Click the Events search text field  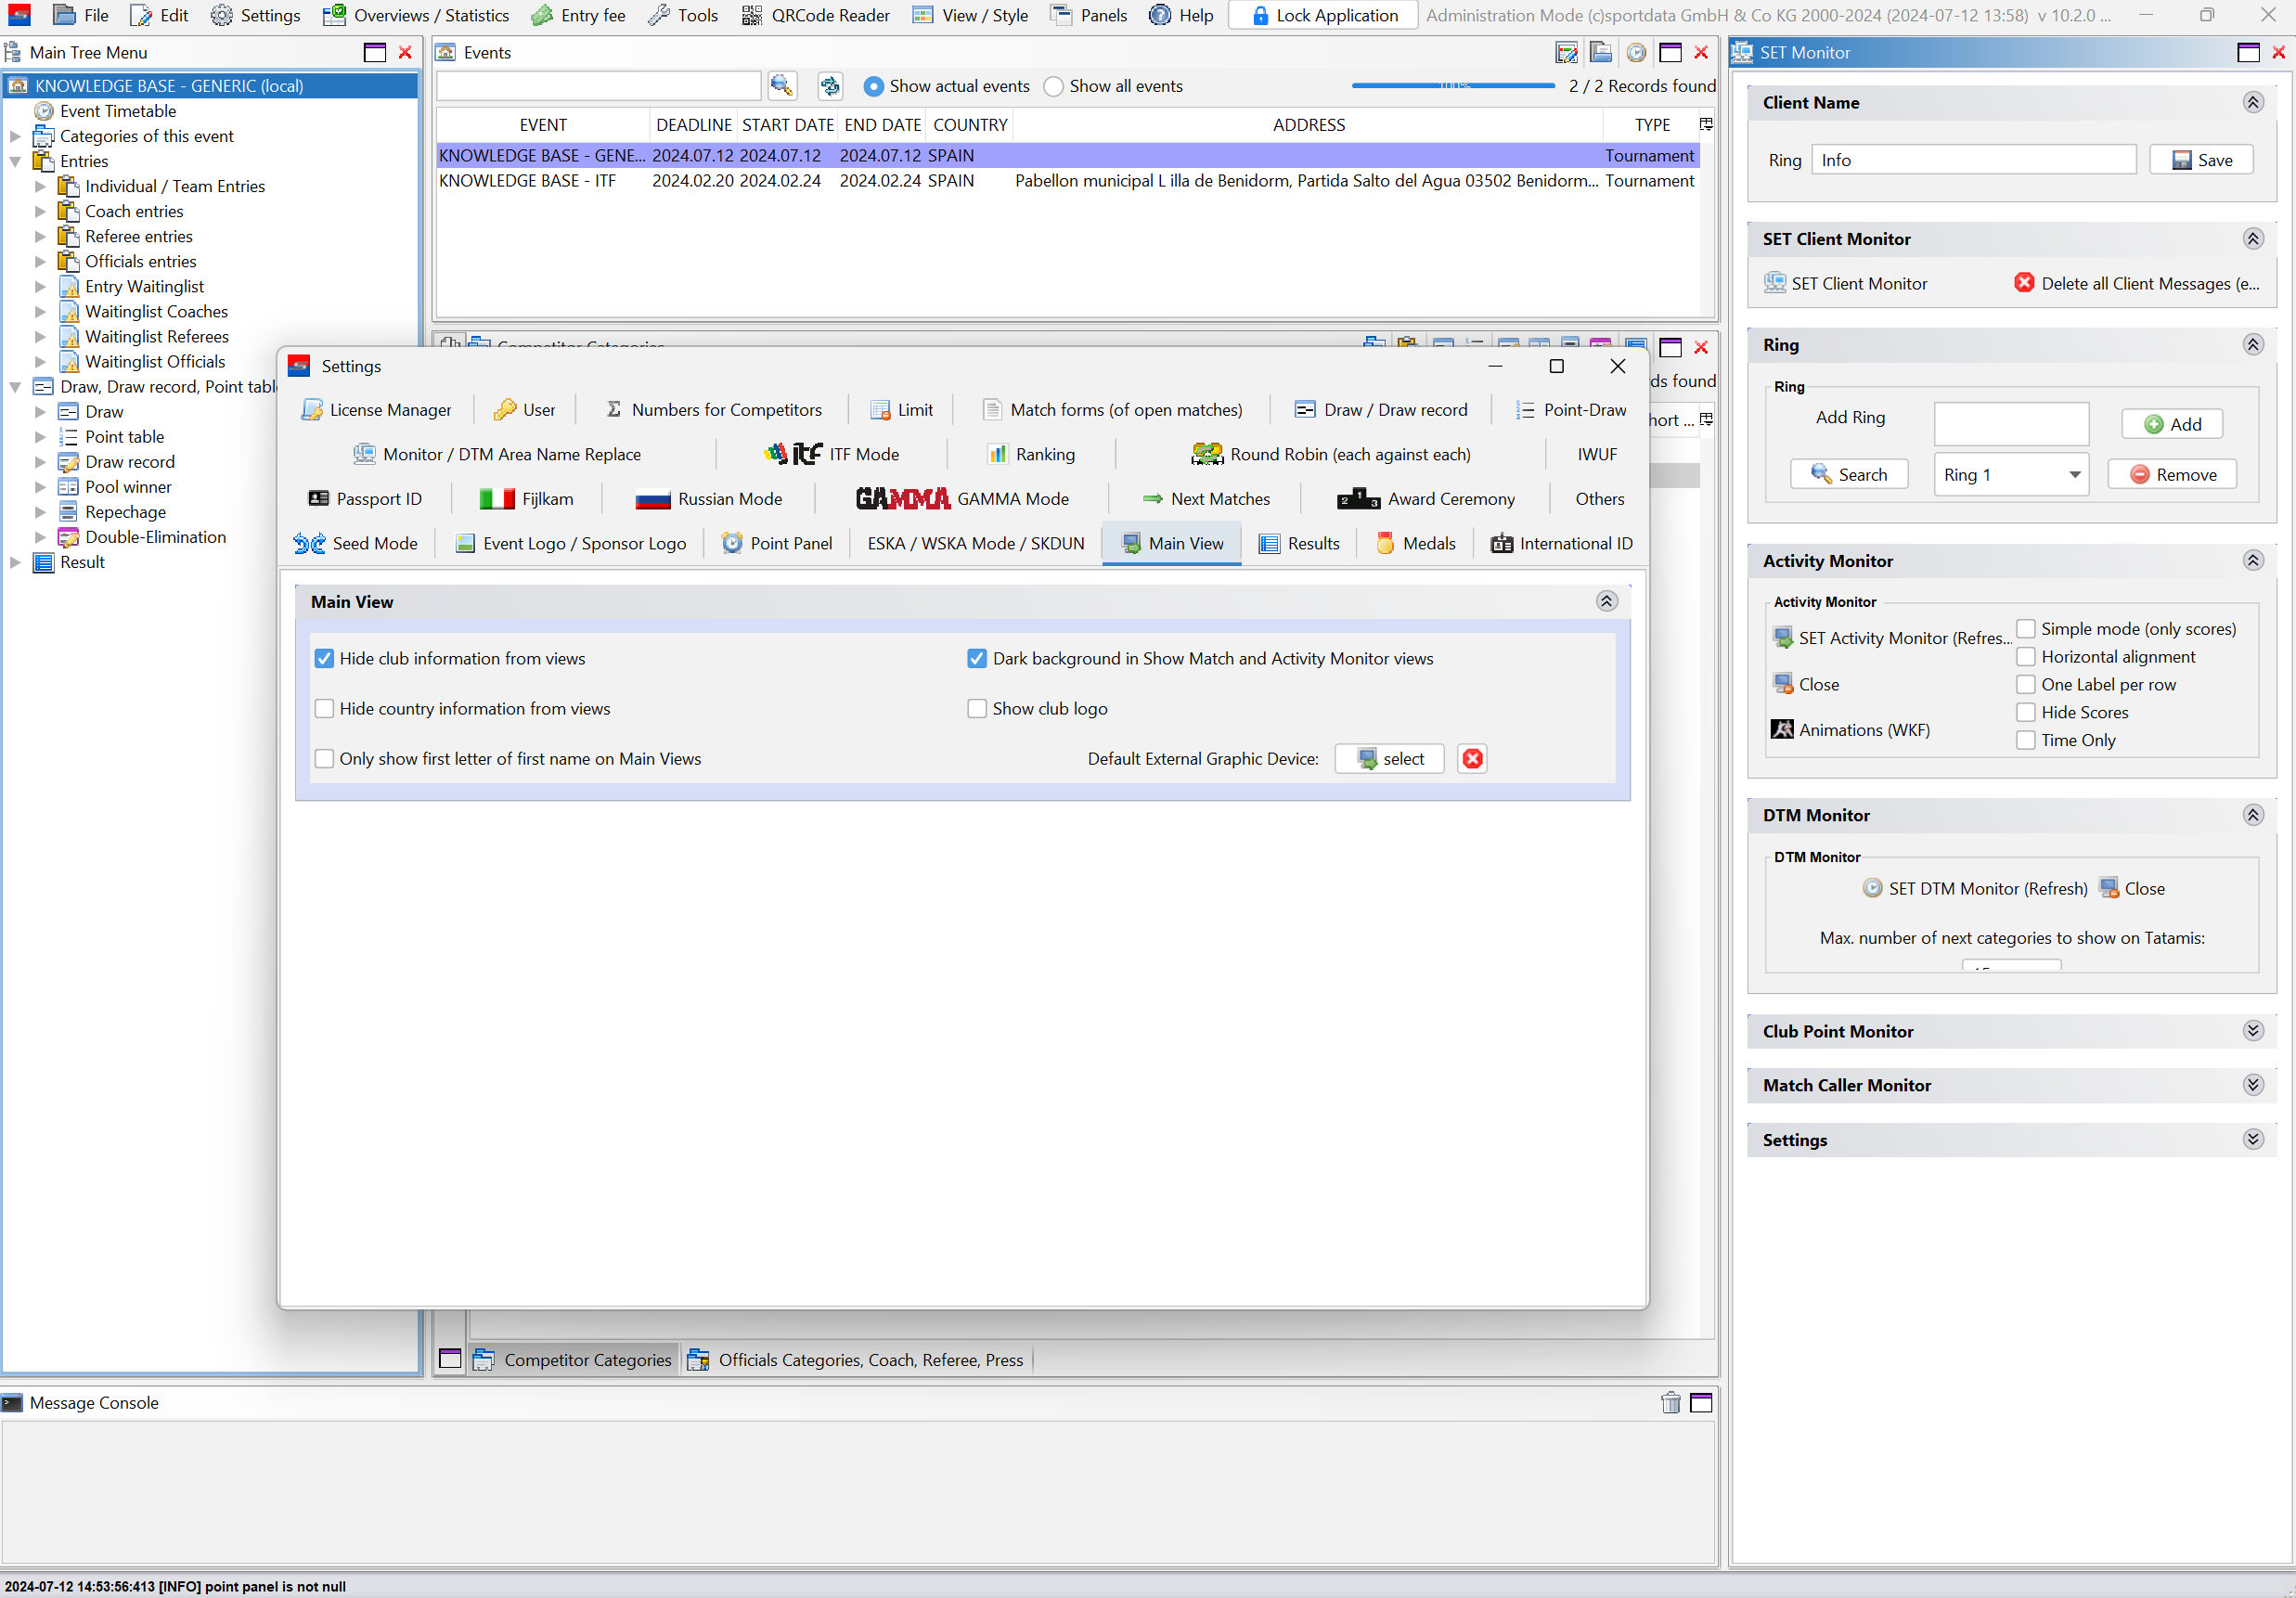coord(598,86)
